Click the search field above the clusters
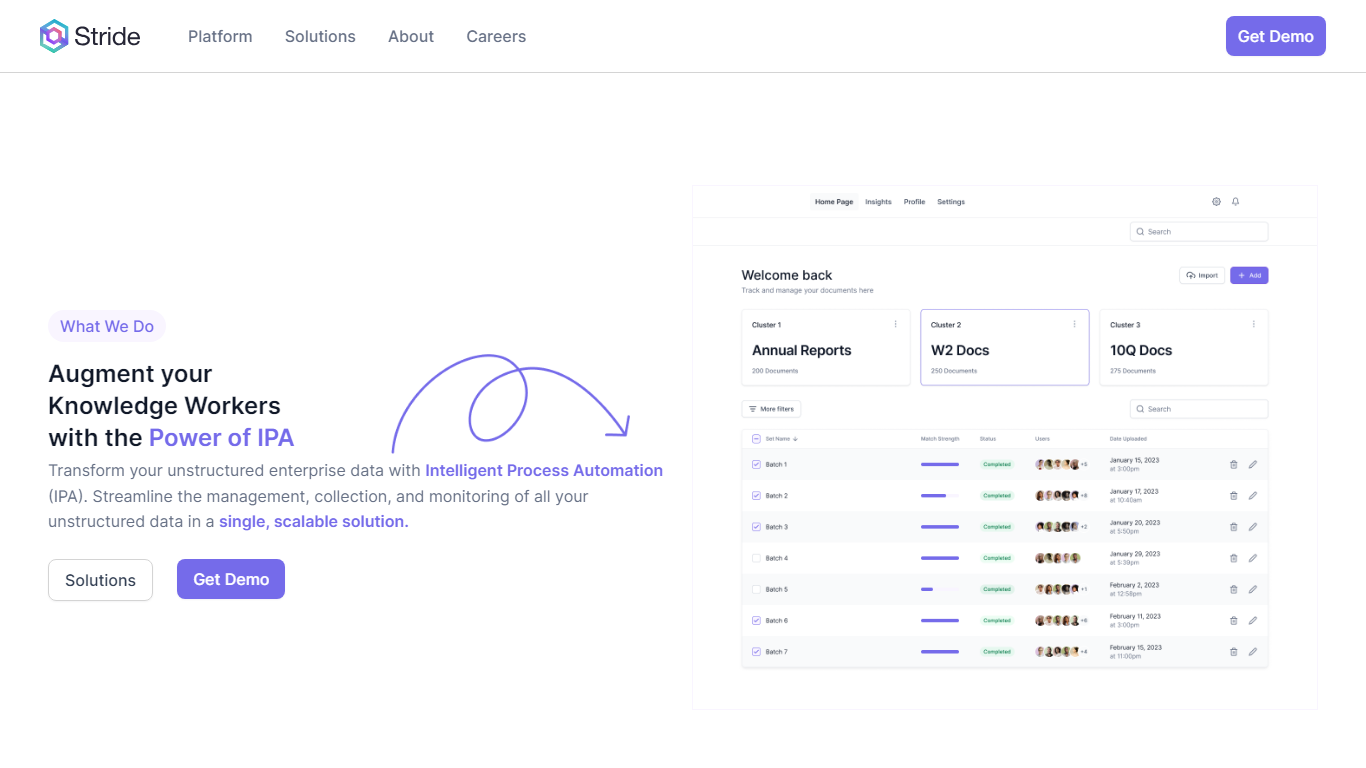The image size is (1366, 768). (1198, 232)
